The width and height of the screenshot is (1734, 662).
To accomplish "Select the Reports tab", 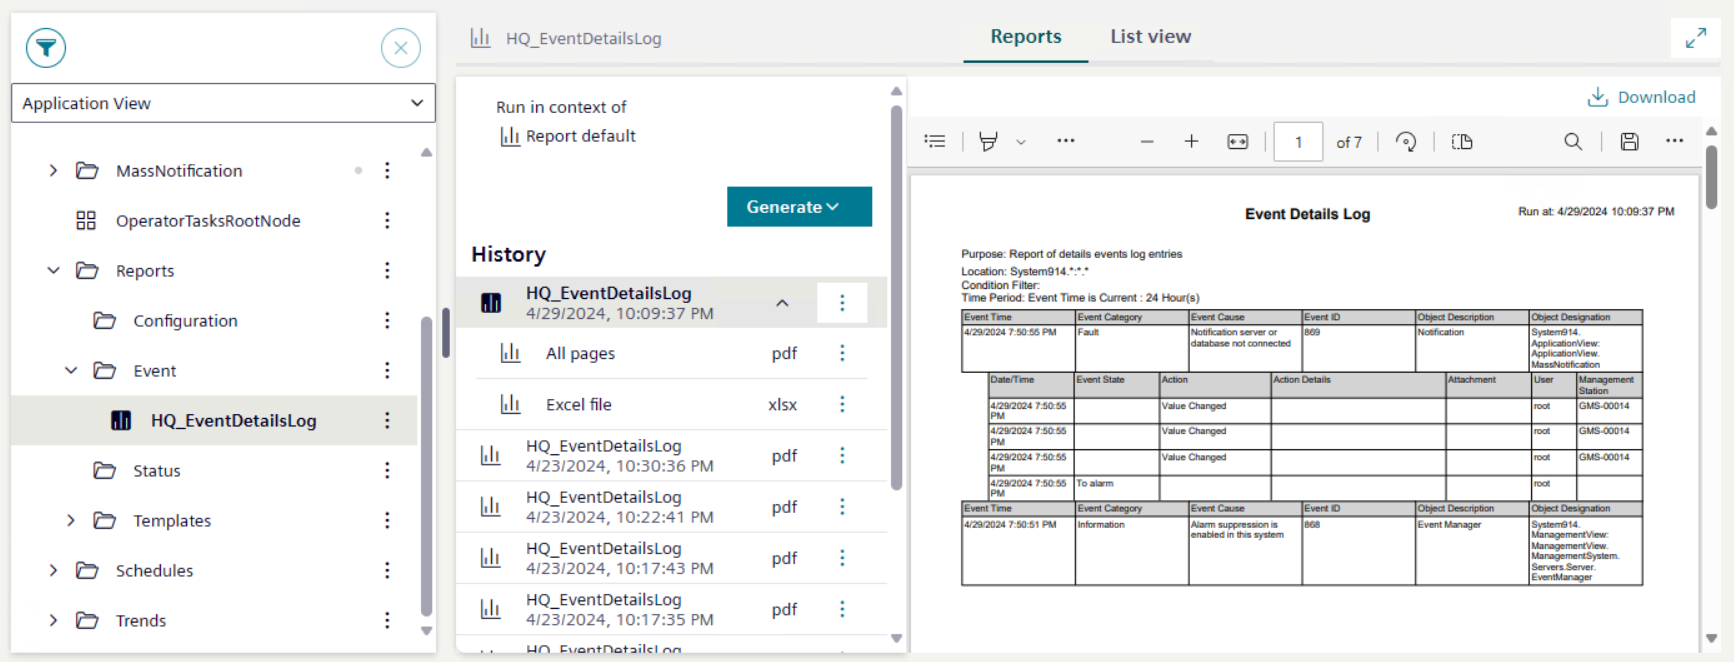I will click(x=1025, y=37).
